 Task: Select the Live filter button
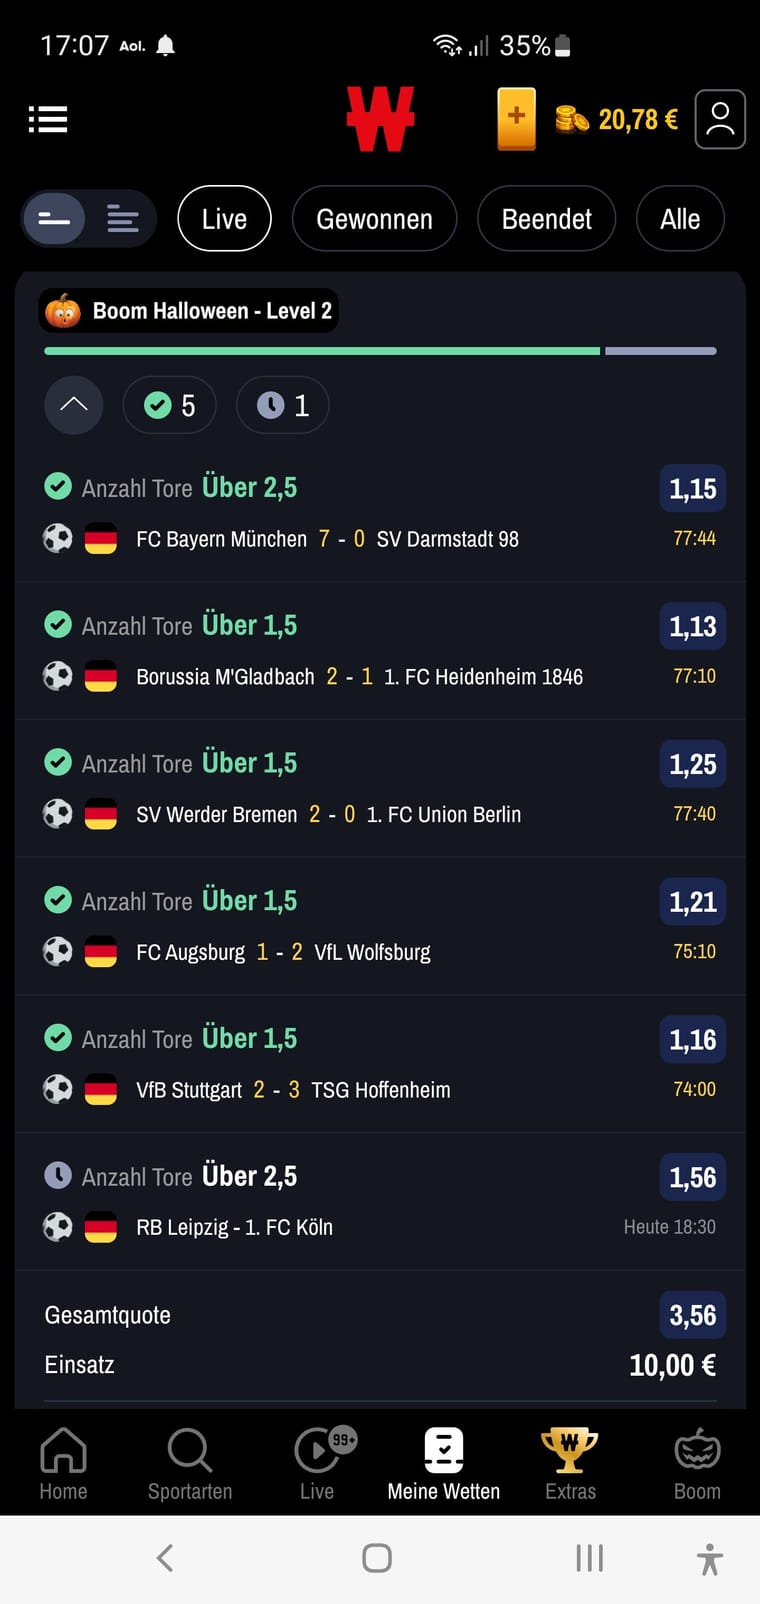pos(224,219)
